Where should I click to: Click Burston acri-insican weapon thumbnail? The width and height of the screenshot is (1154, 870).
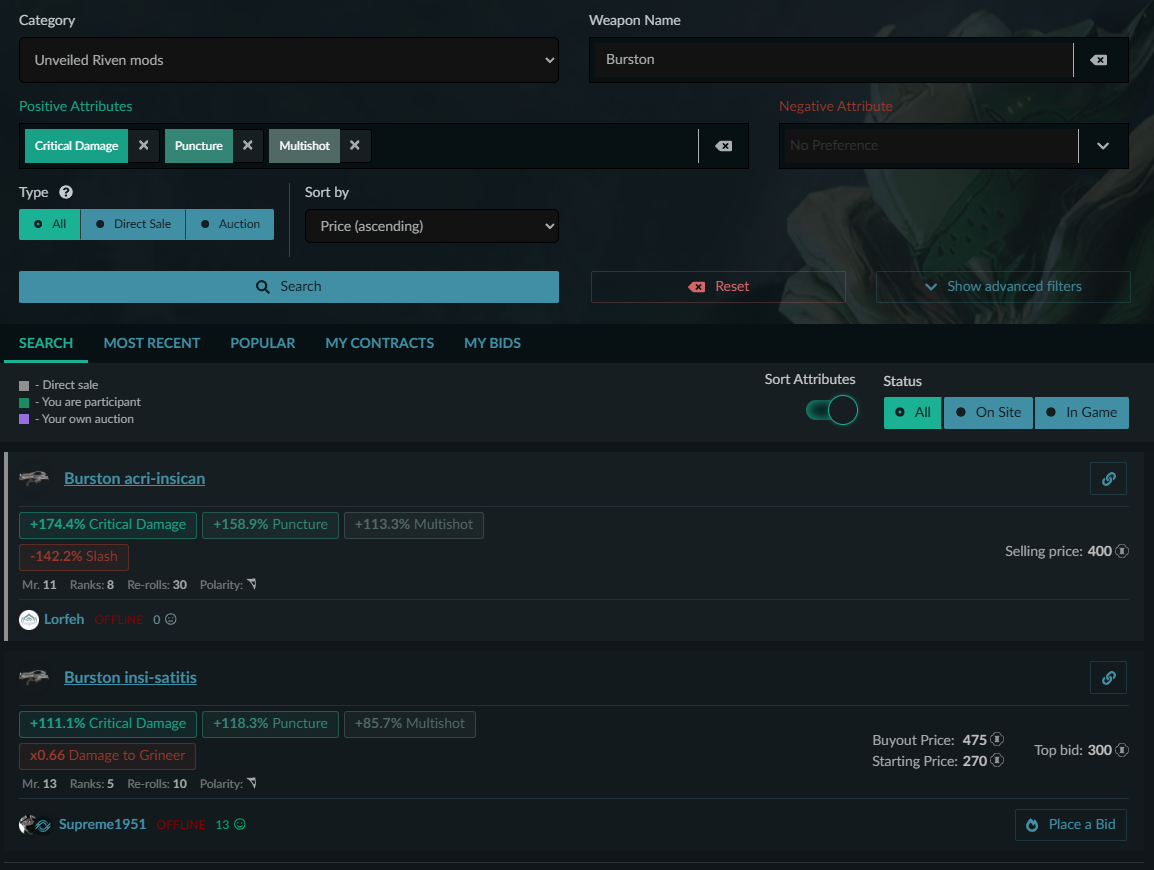(x=34, y=478)
